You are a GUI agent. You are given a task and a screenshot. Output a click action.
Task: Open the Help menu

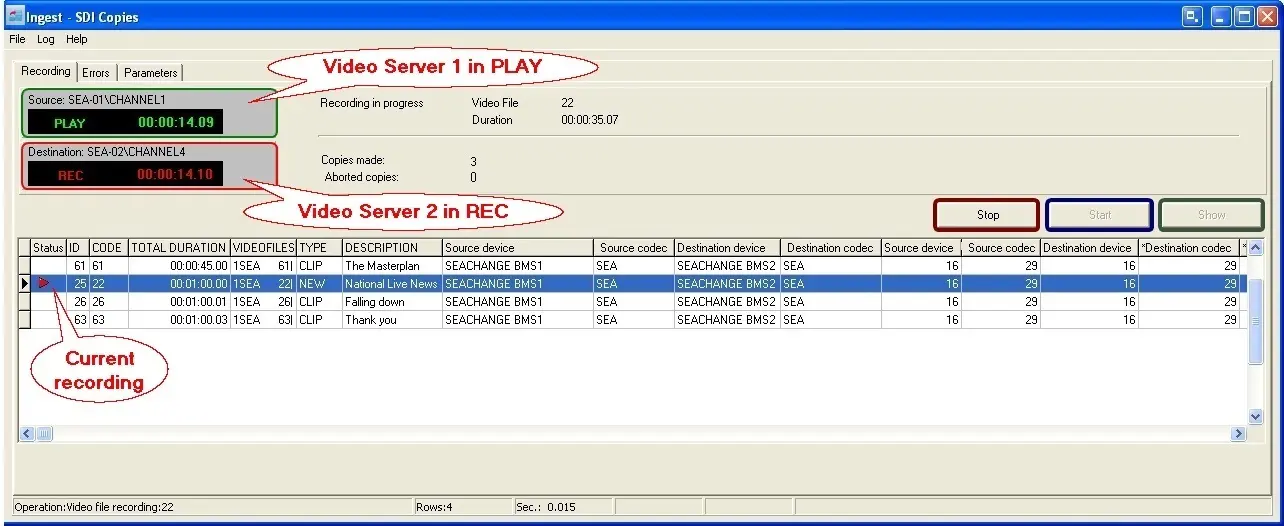point(77,40)
